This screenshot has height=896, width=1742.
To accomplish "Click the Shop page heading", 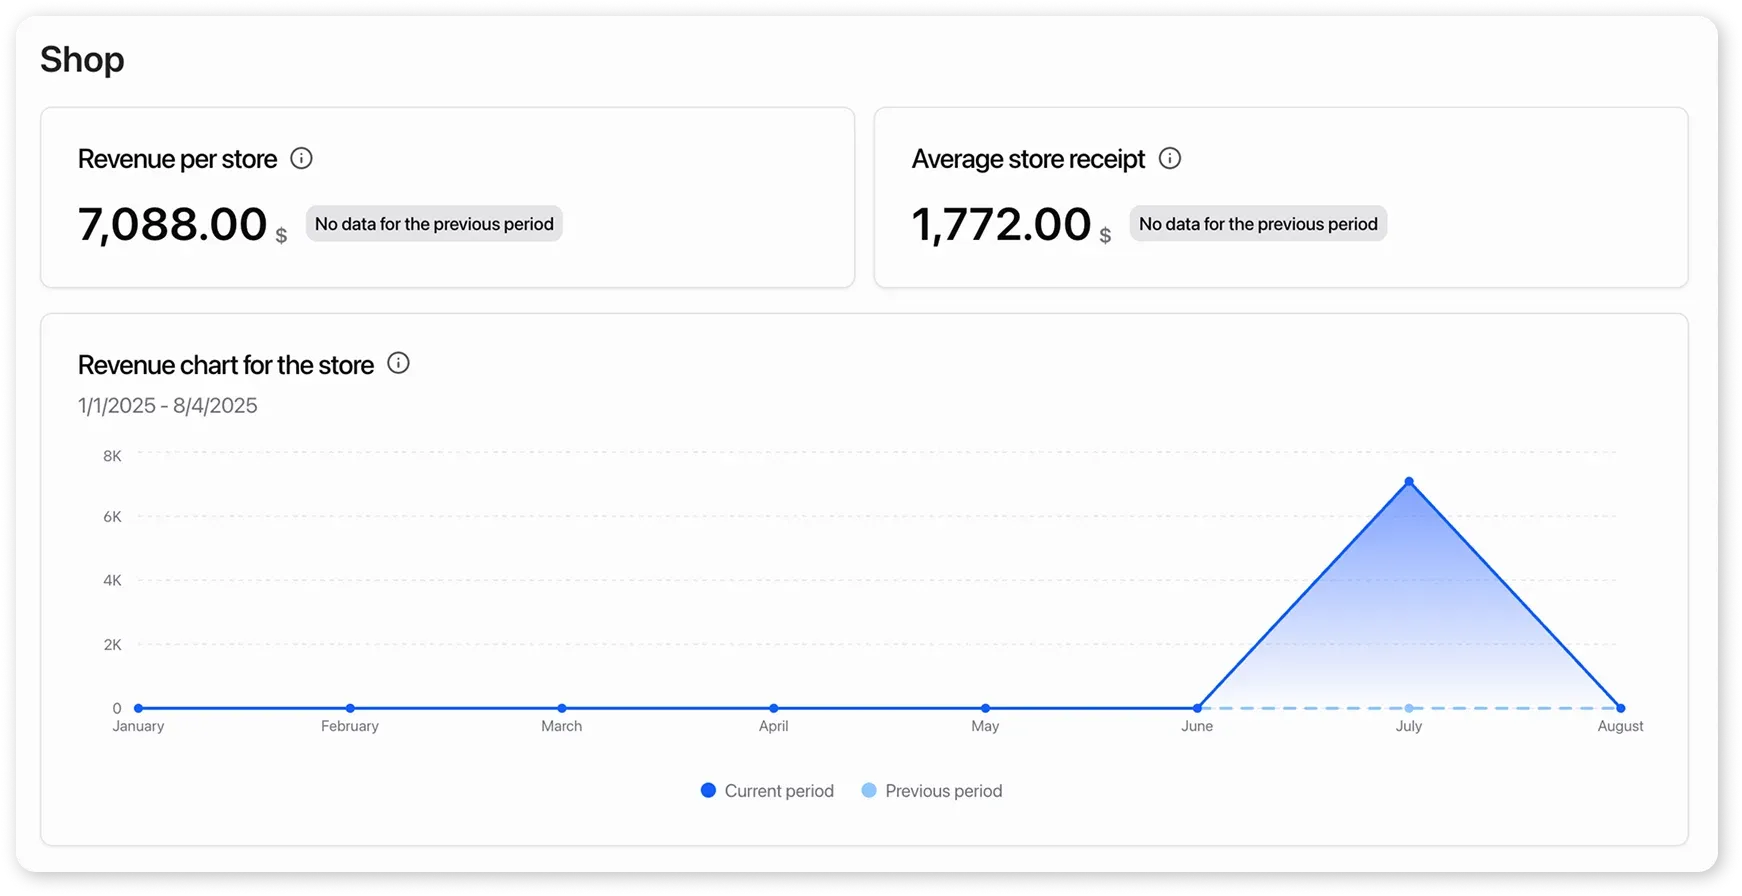I will 81,59.
